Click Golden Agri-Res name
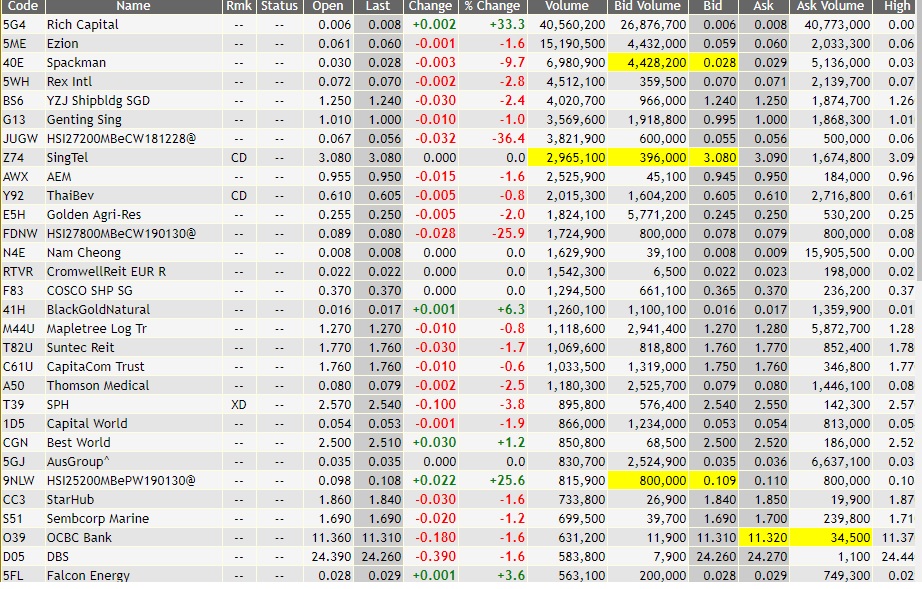The image size is (922, 589). click(x=94, y=215)
